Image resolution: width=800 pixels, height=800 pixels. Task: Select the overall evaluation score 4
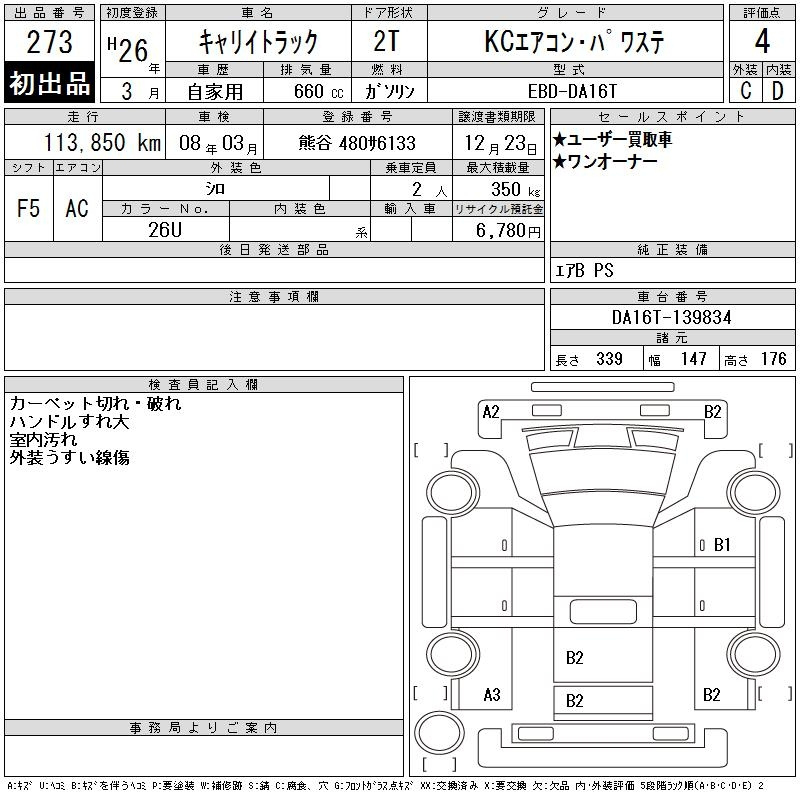click(x=762, y=41)
